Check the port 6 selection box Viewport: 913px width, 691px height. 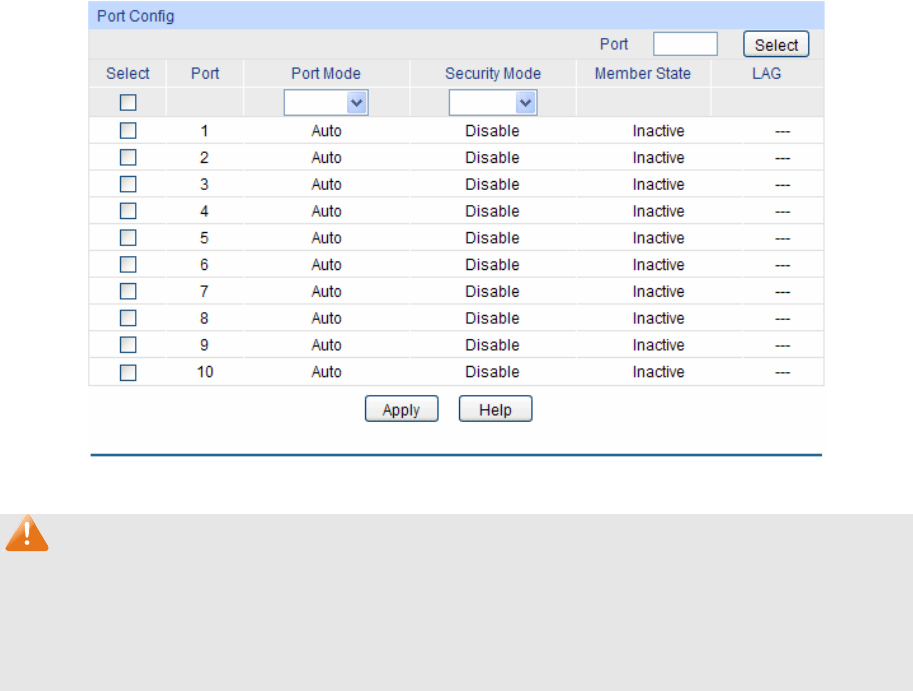pyautogui.click(x=128, y=265)
